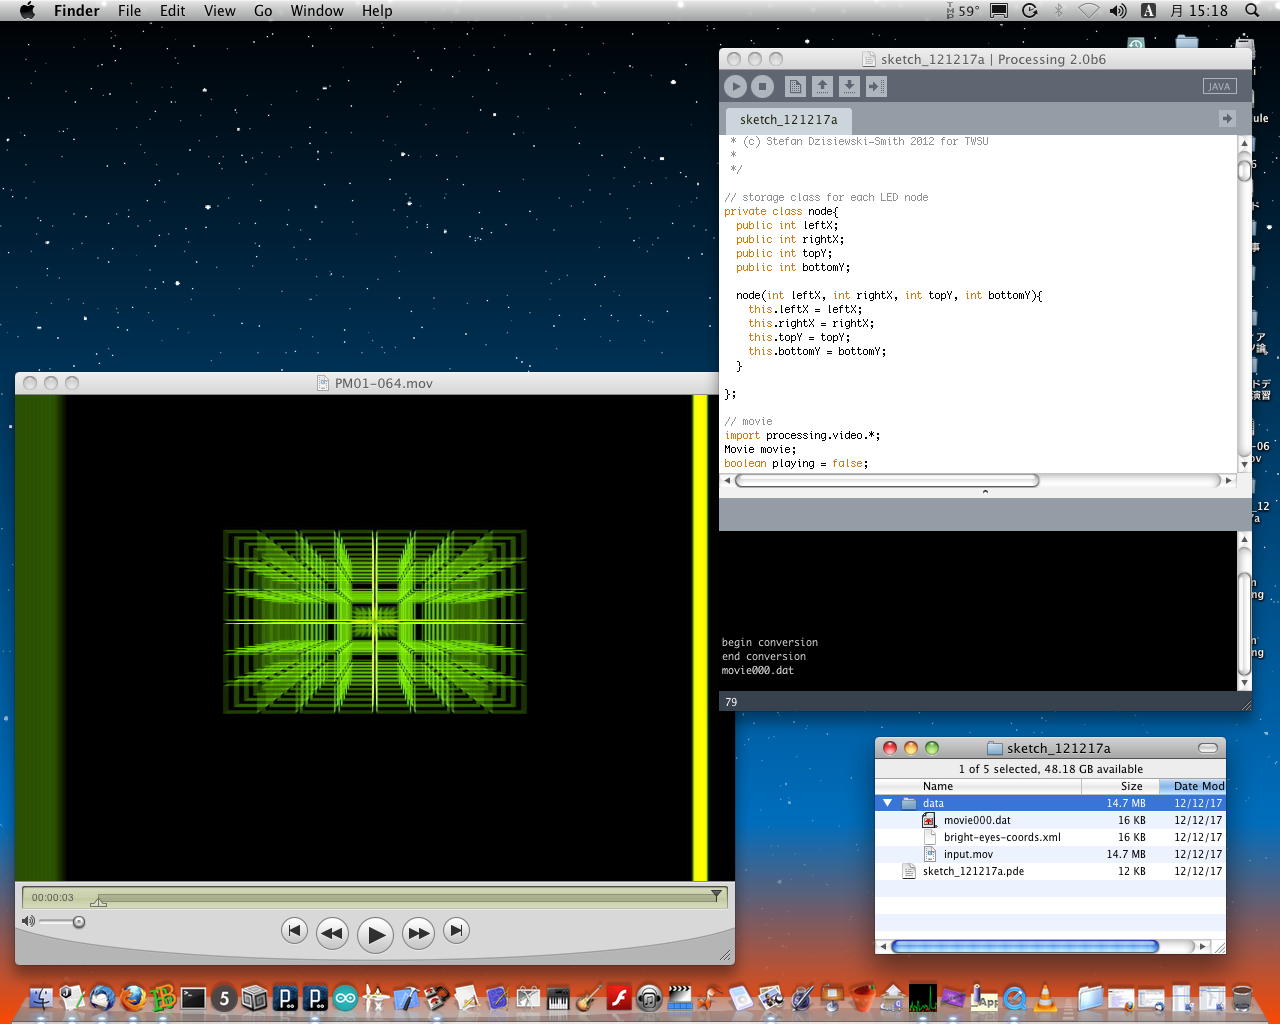Launch VLC from the Dock

tap(1044, 997)
